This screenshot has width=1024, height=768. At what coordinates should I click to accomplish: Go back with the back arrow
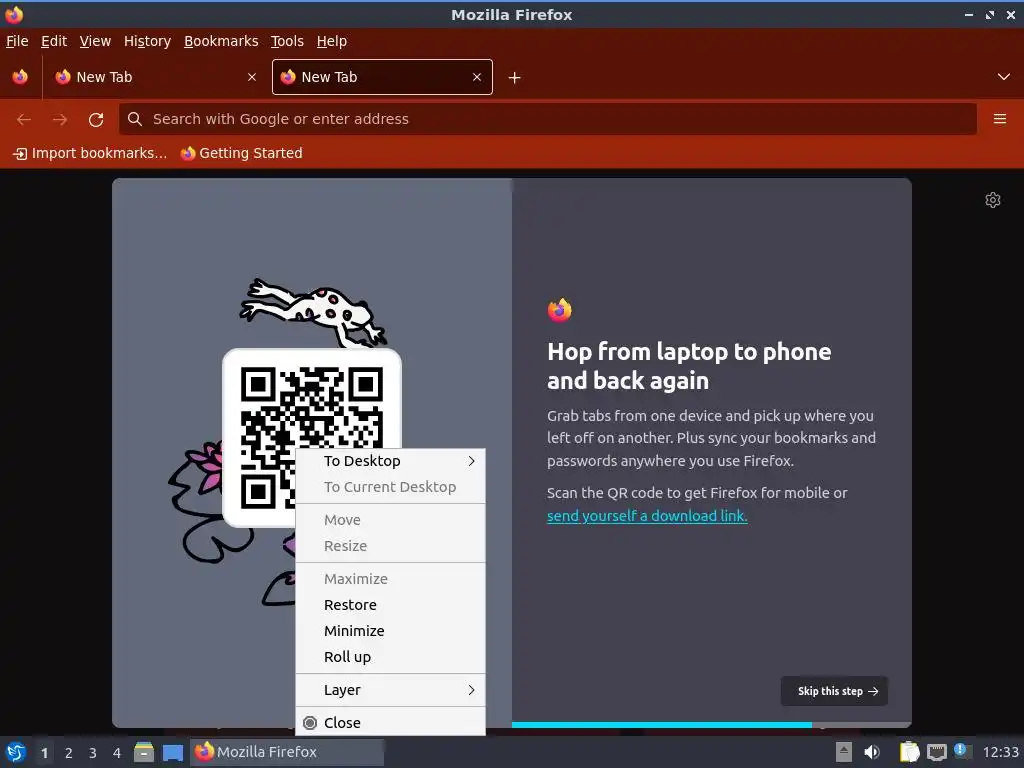pyautogui.click(x=24, y=119)
